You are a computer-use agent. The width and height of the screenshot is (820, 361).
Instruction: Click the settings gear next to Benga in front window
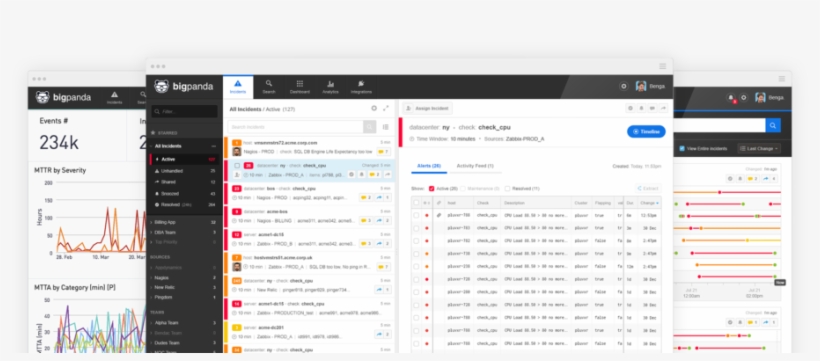623,86
